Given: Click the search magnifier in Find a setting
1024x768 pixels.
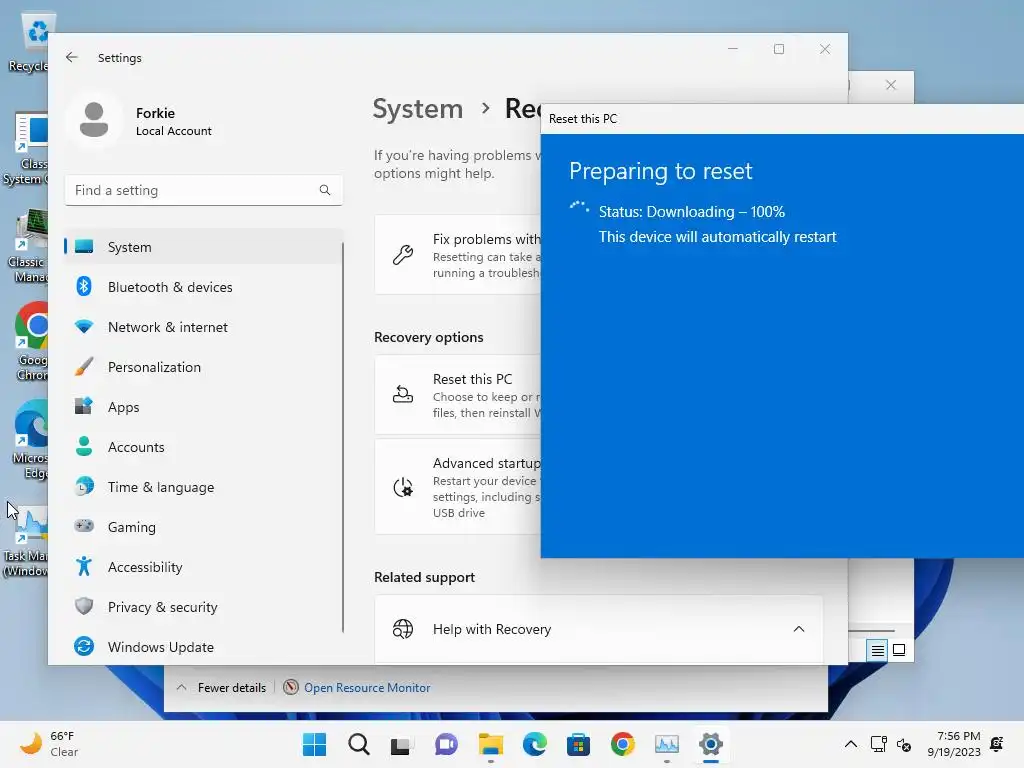Looking at the screenshot, I should click(325, 190).
